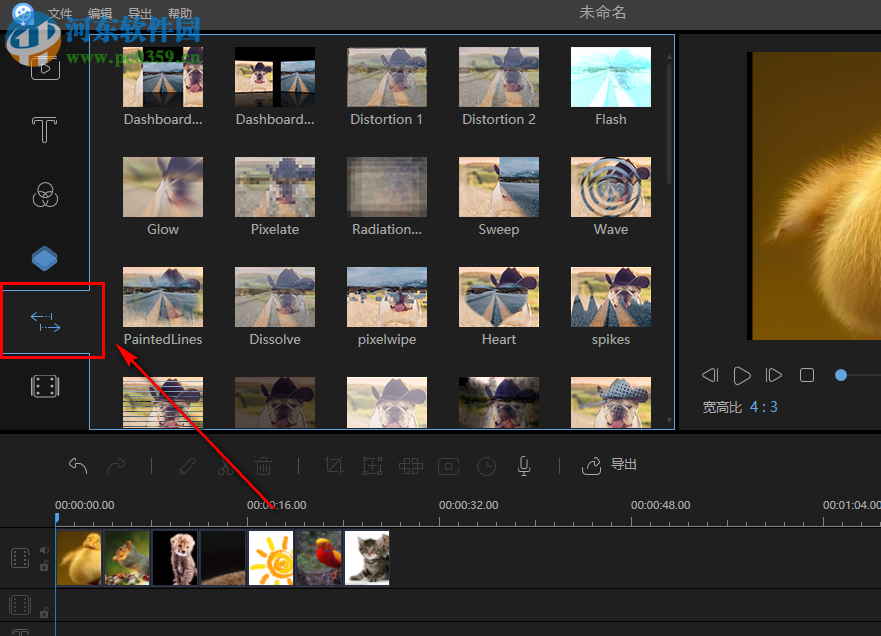Play the preview video
This screenshot has height=636, width=881.
click(x=742, y=375)
